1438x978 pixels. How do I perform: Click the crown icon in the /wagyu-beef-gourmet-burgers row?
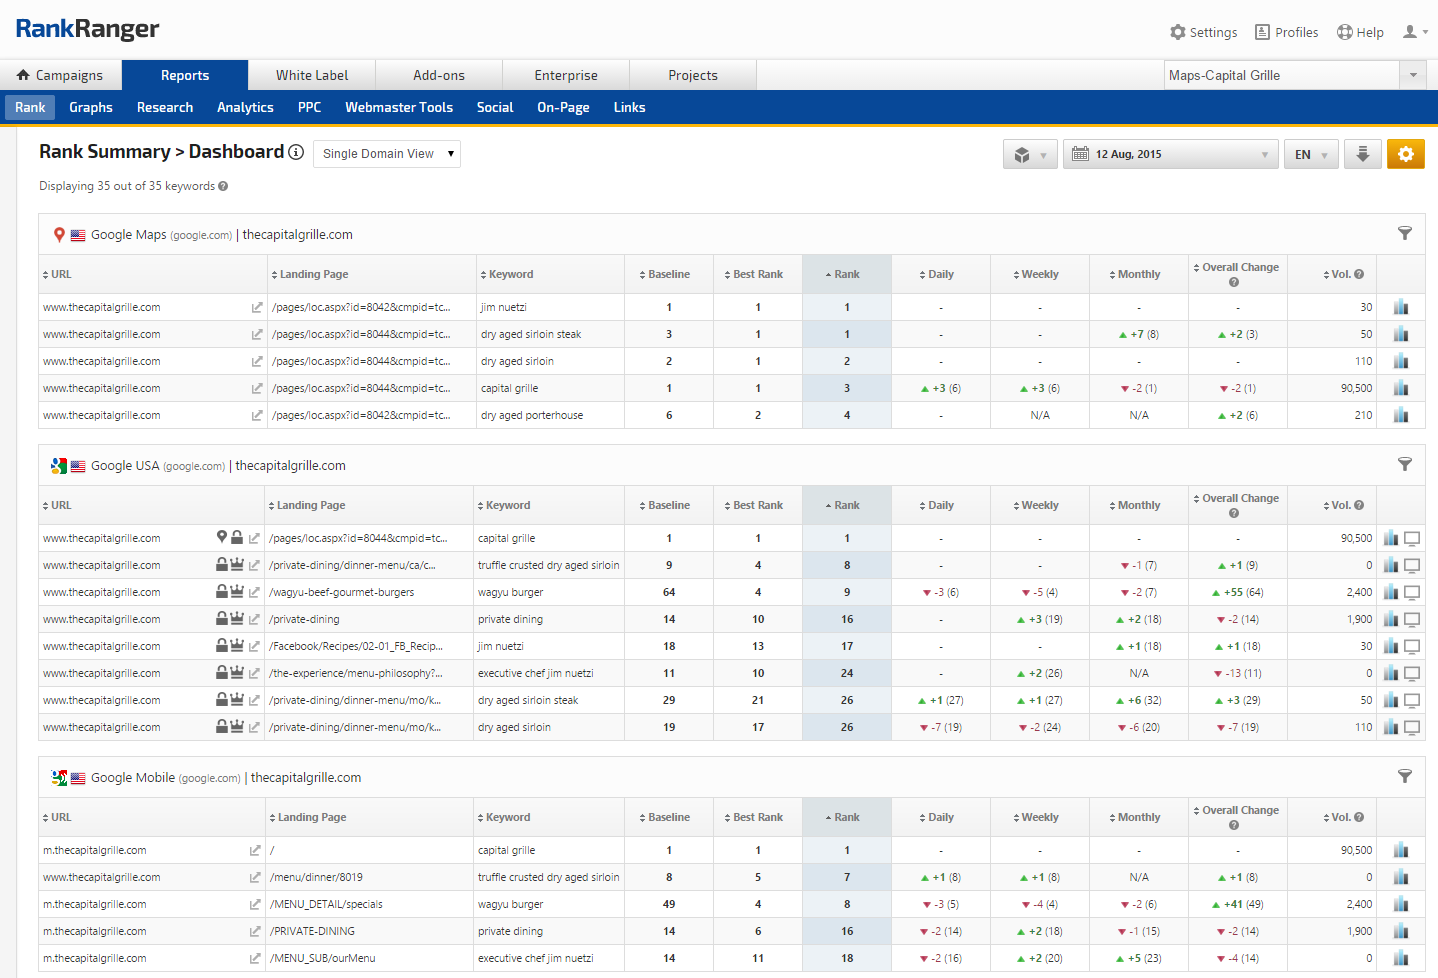coord(237,592)
